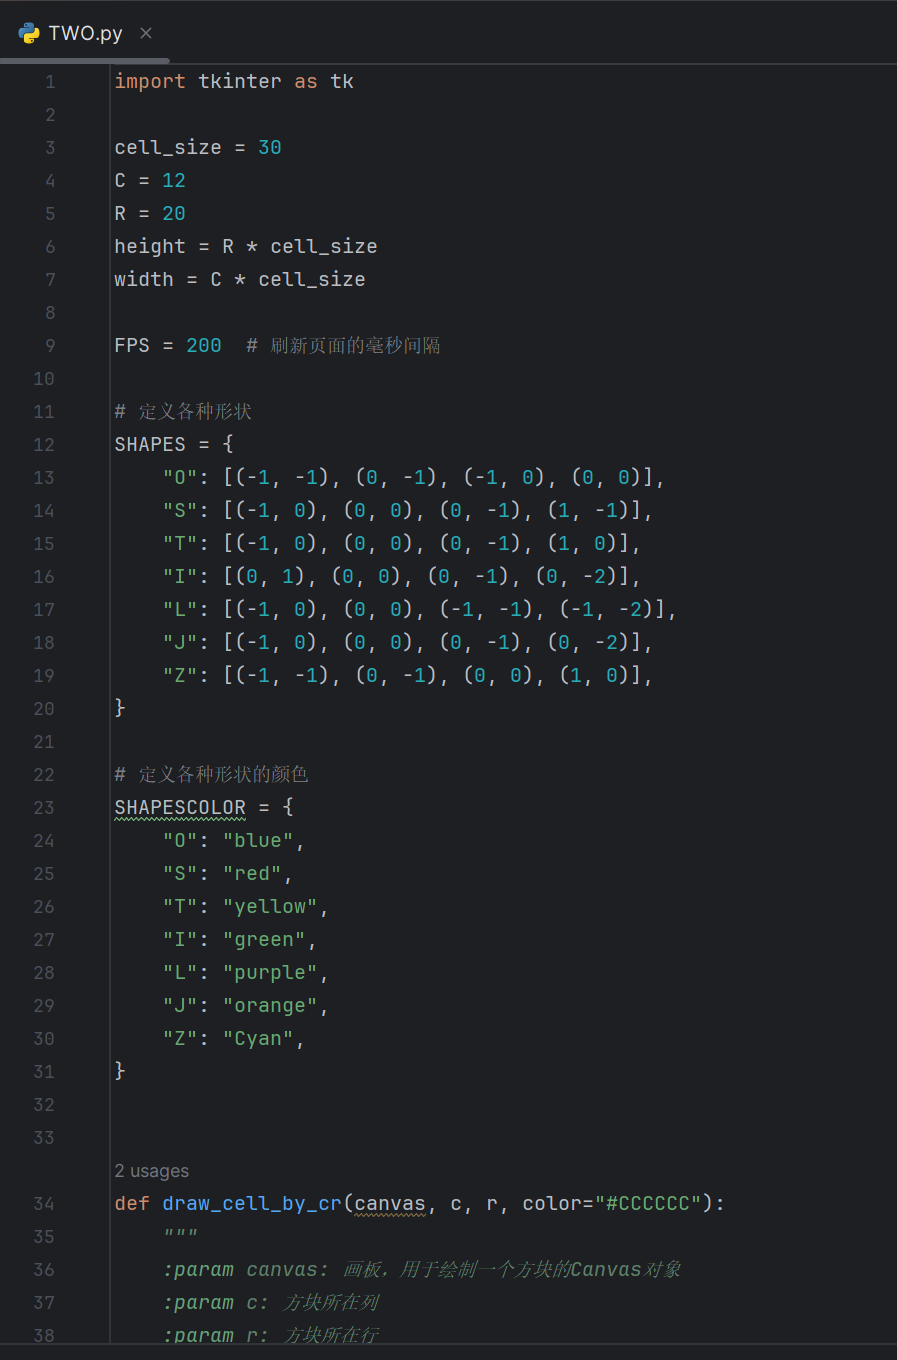897x1360 pixels.
Task: Click the "Cyan" string for shape Z
Action: (258, 1038)
